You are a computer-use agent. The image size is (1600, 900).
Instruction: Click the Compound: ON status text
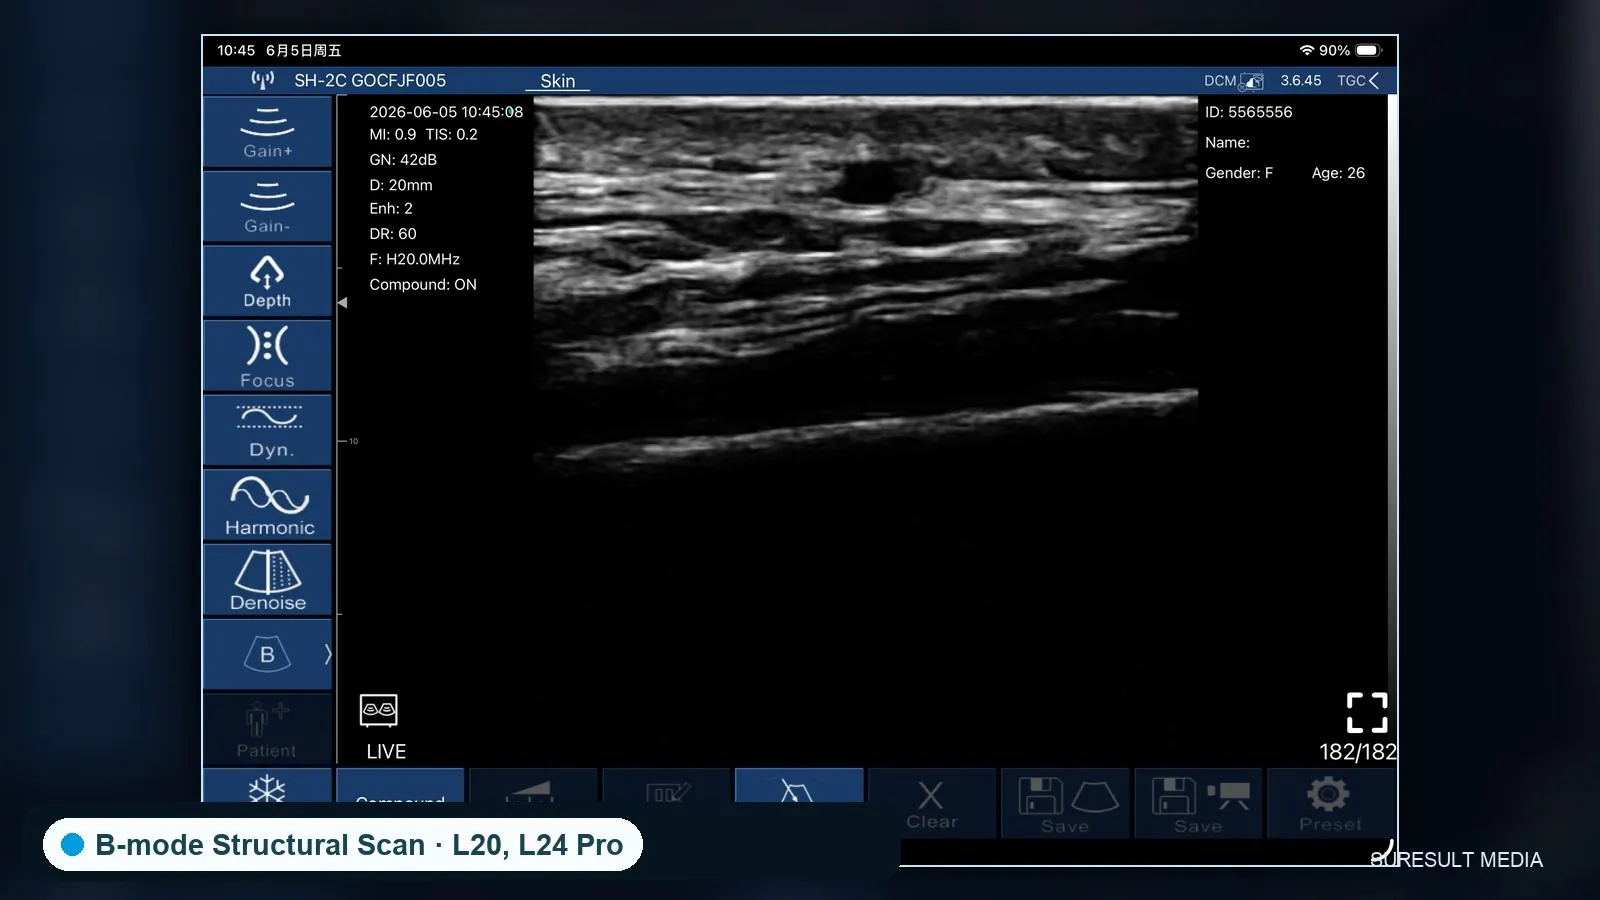pyautogui.click(x=423, y=285)
